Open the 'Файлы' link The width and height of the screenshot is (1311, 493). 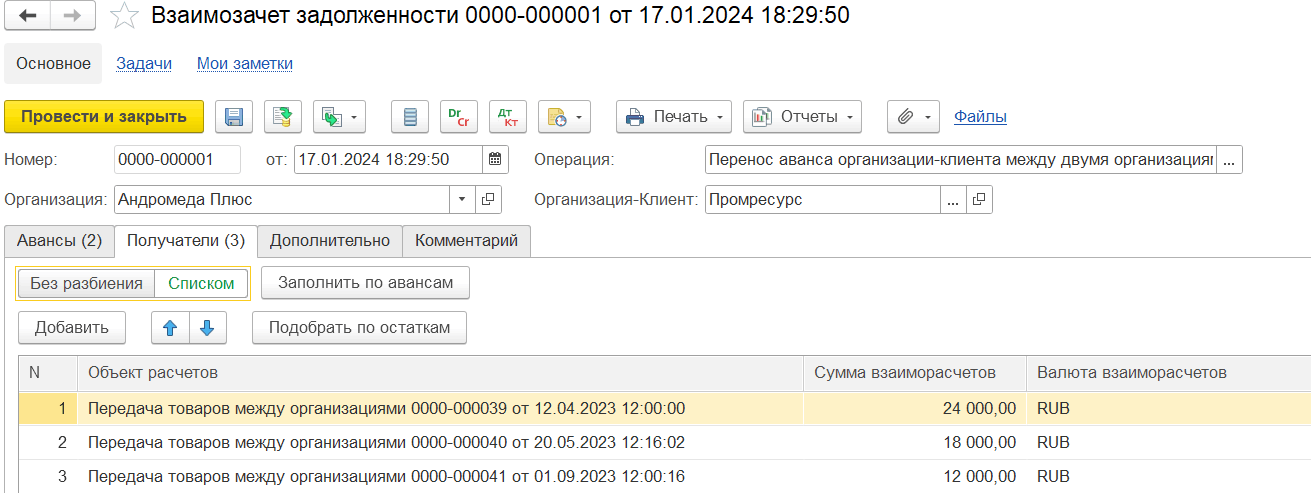(980, 117)
